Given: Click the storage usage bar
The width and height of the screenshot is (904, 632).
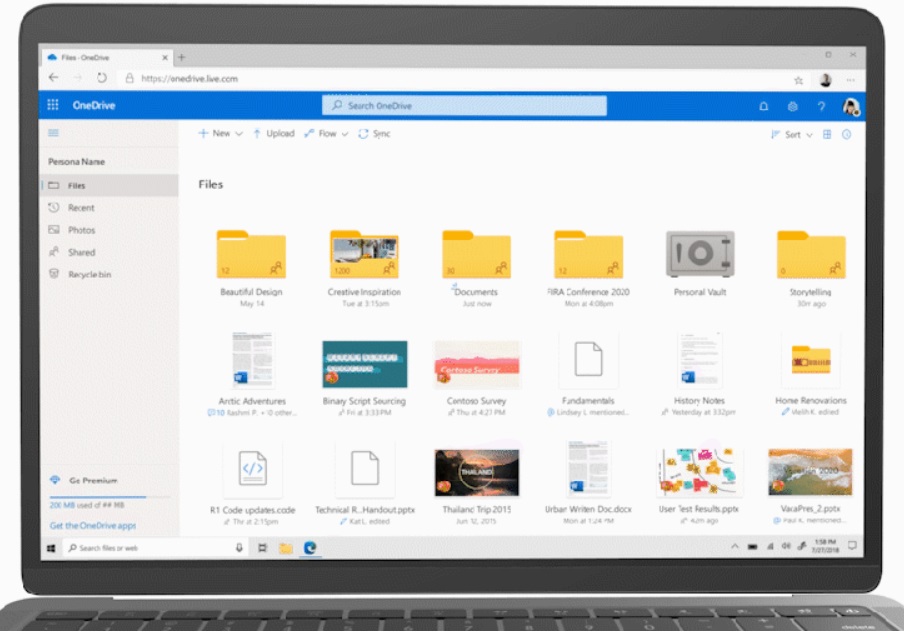Looking at the screenshot, I should point(109,496).
